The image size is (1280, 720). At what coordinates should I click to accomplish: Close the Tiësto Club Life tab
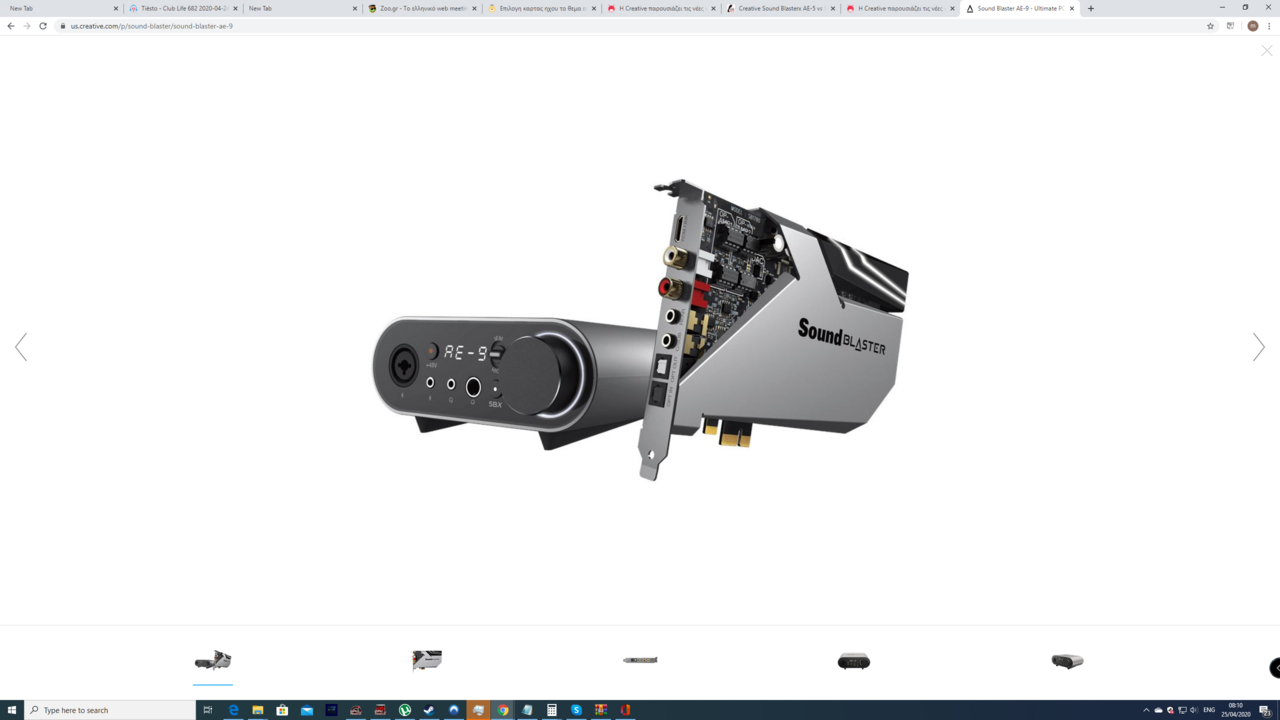pyautogui.click(x=235, y=8)
